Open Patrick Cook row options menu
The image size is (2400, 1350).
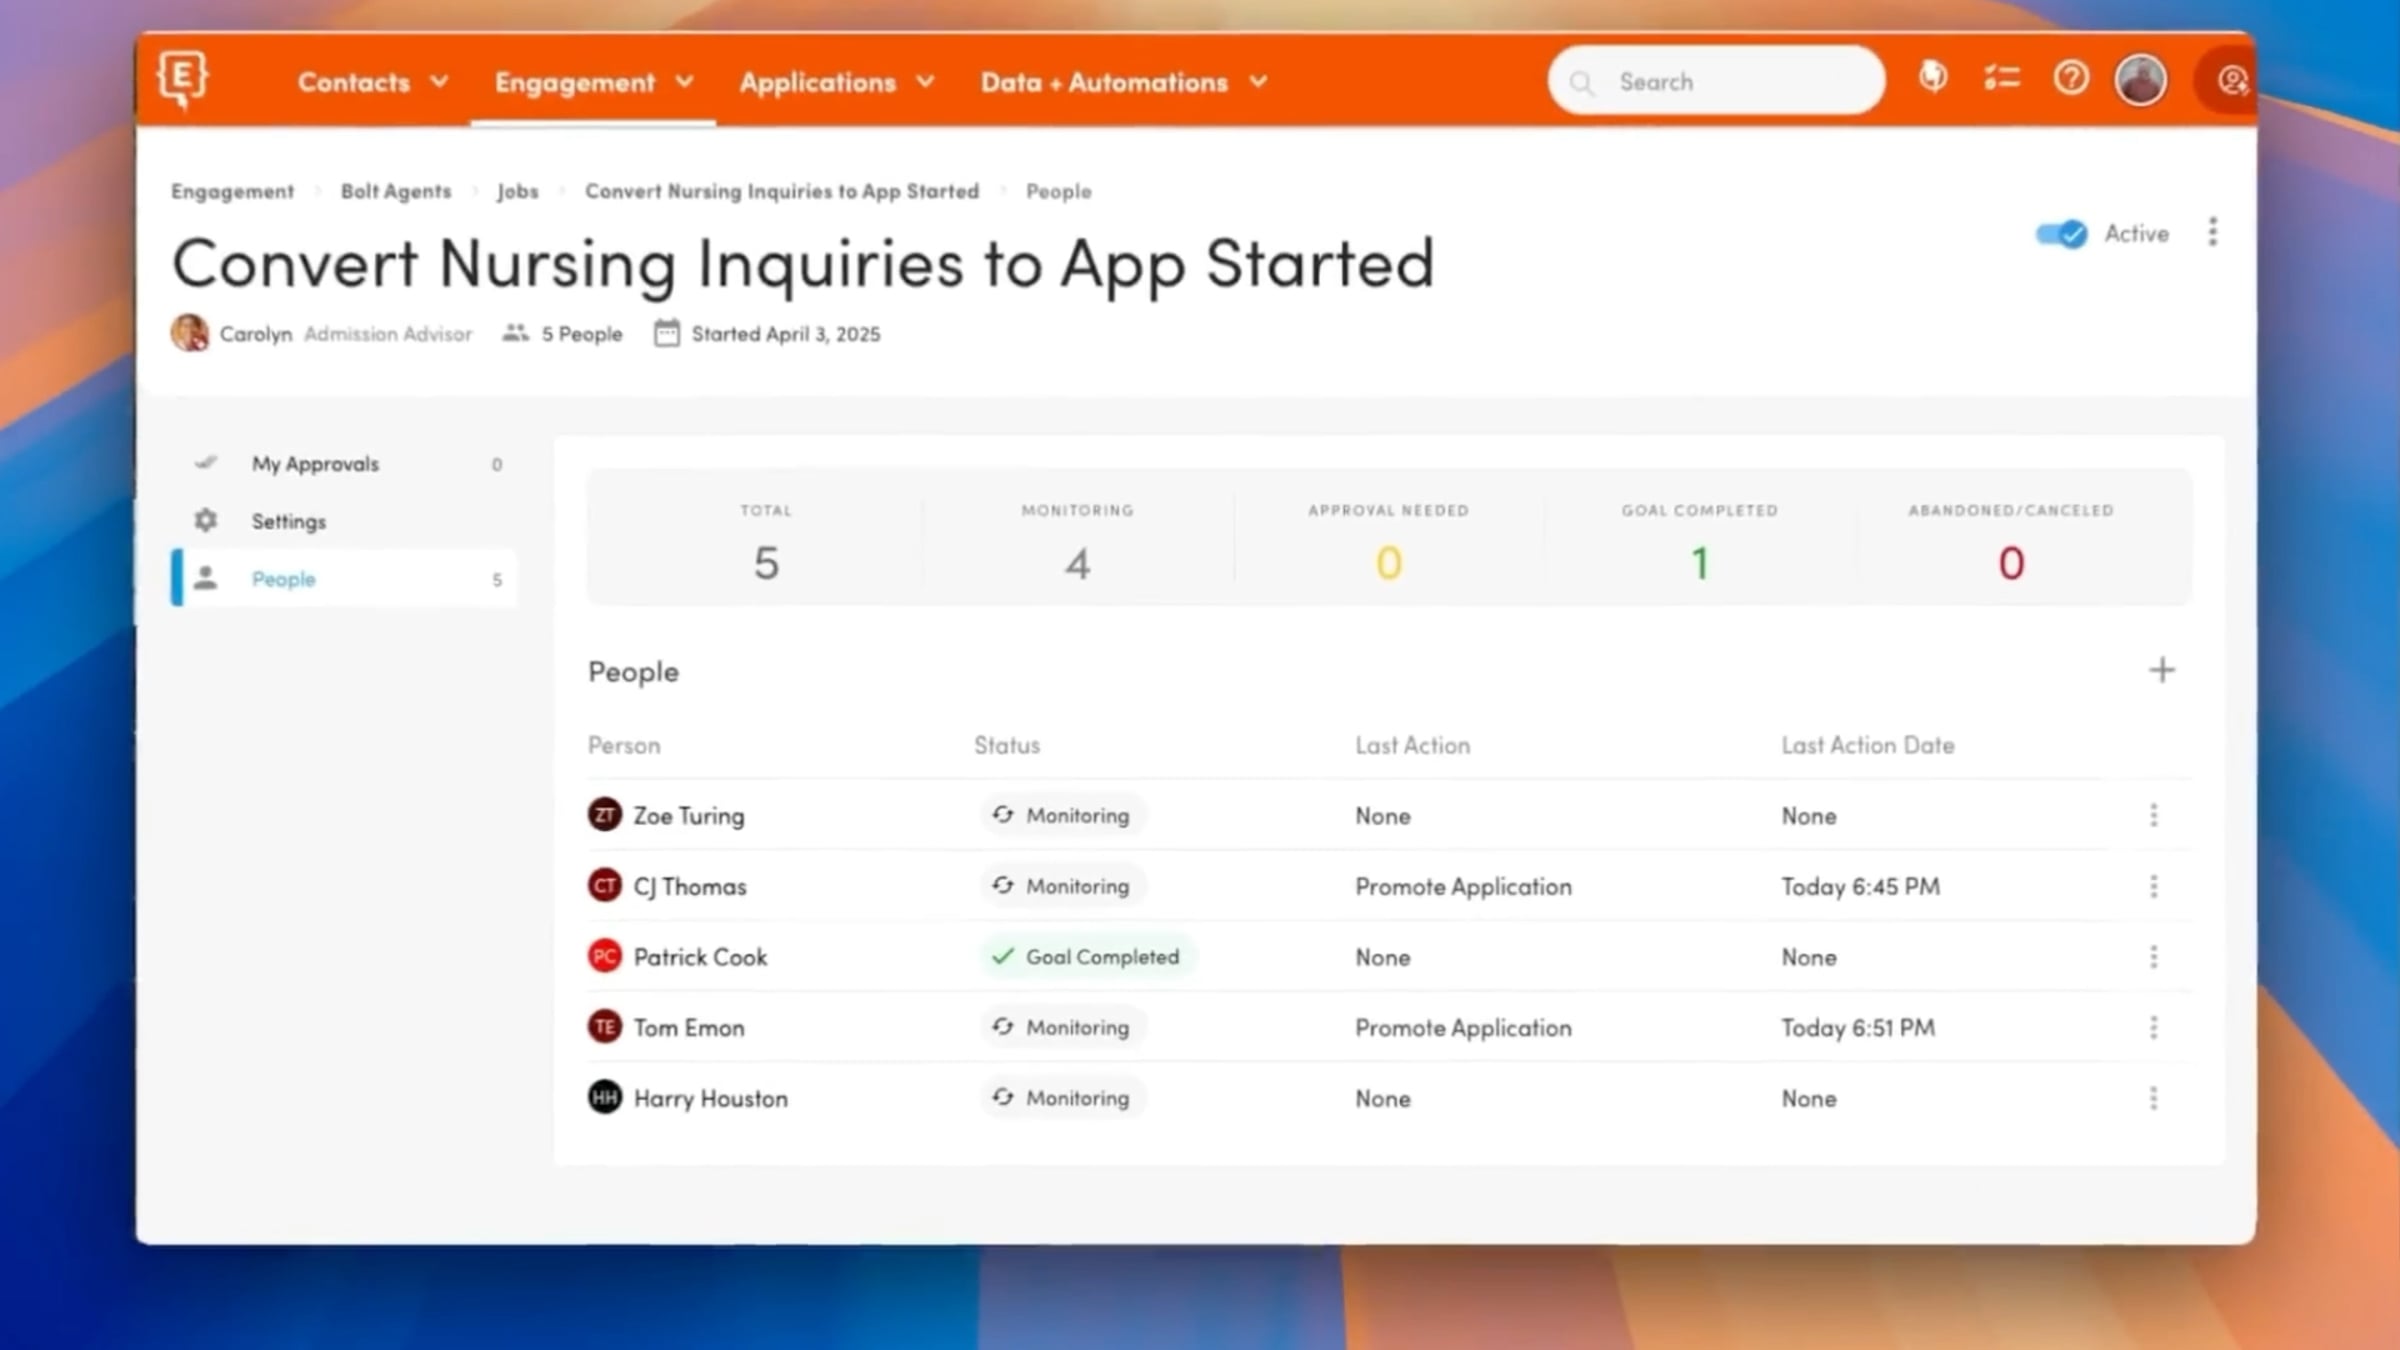click(2153, 957)
